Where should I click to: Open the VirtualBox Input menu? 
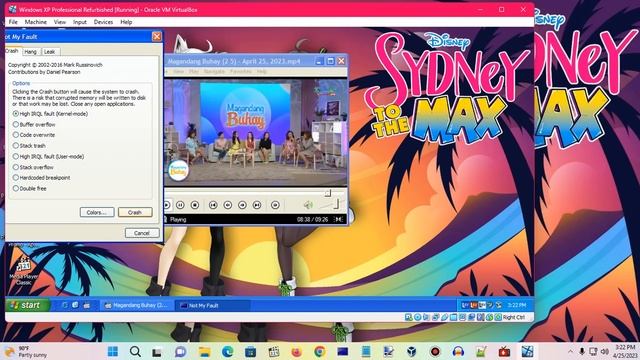80,22
